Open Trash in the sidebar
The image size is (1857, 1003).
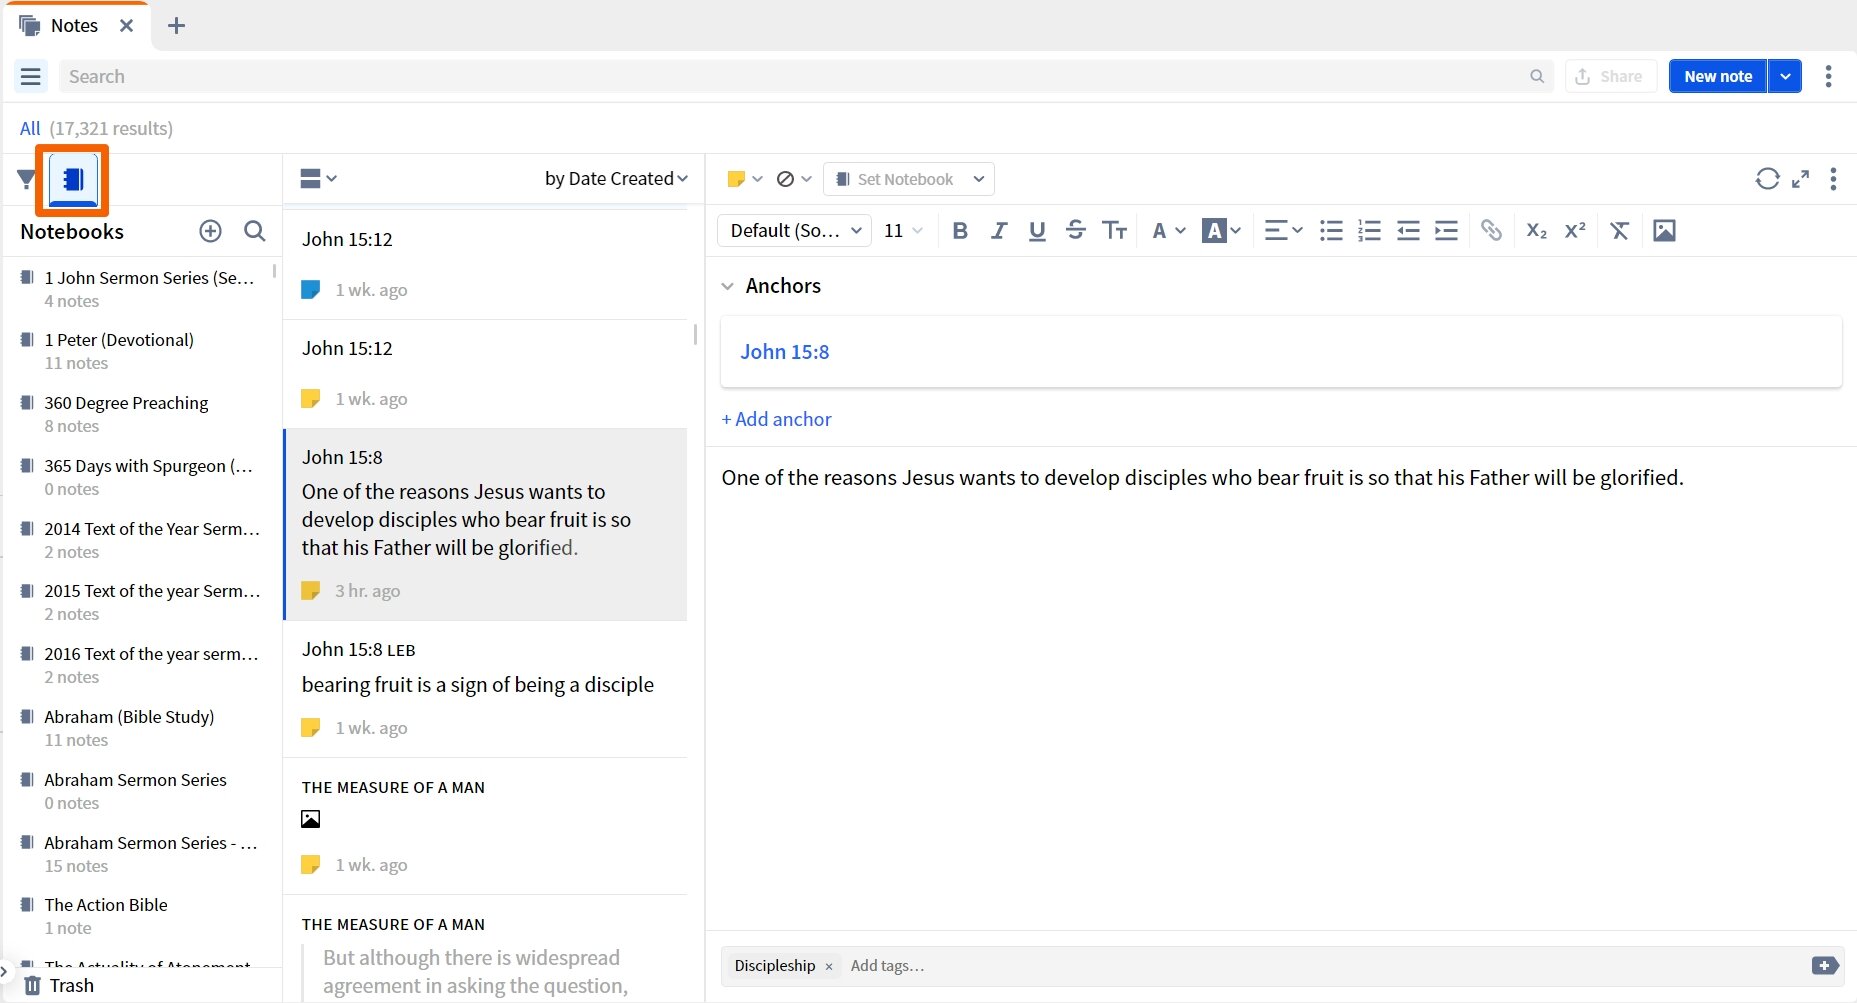(x=59, y=985)
